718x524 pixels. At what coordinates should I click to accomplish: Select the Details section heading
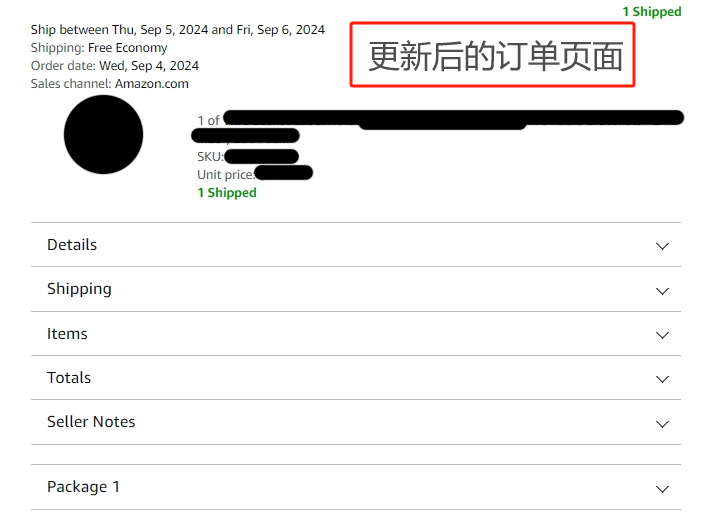pos(72,245)
